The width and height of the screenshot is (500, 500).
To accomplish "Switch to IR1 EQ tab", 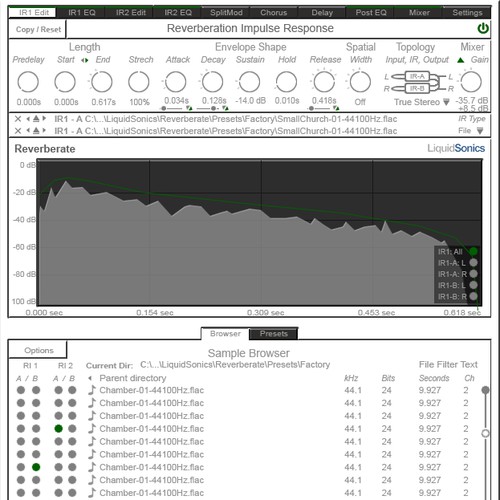I will (x=82, y=13).
